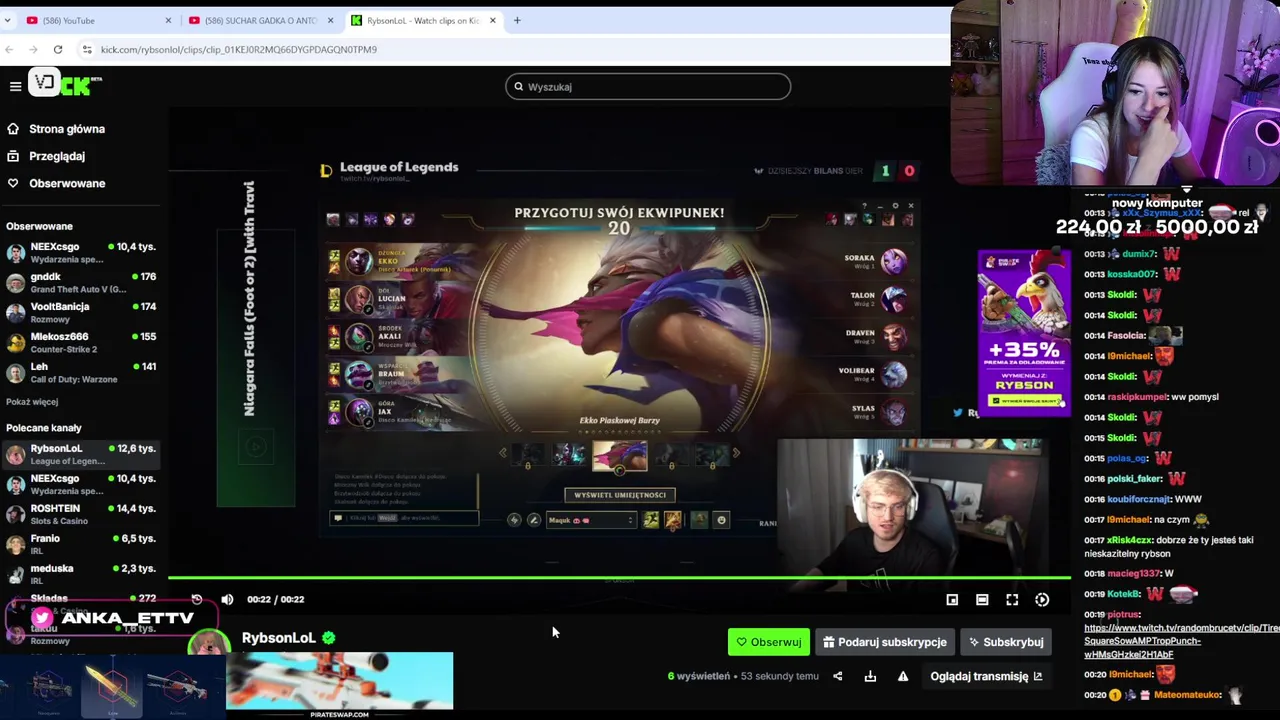
Task: Click the Wyszukaj search field
Action: pyautogui.click(x=648, y=87)
